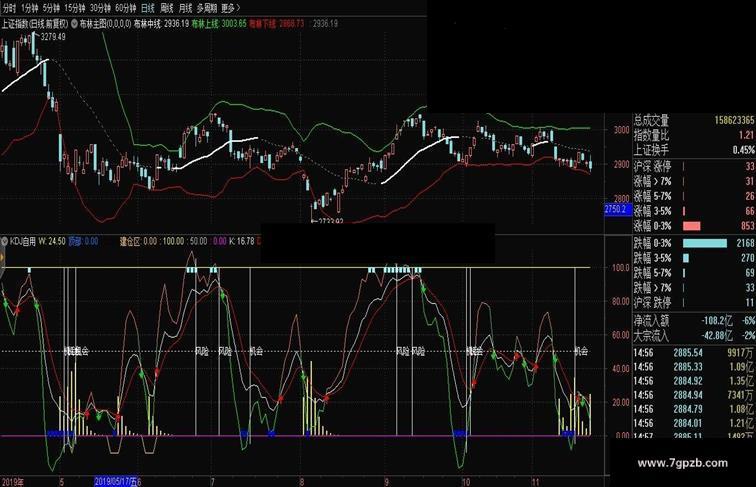Select the 30分钟 period tab
Screen dimensions: 756x487
pyautogui.click(x=100, y=8)
